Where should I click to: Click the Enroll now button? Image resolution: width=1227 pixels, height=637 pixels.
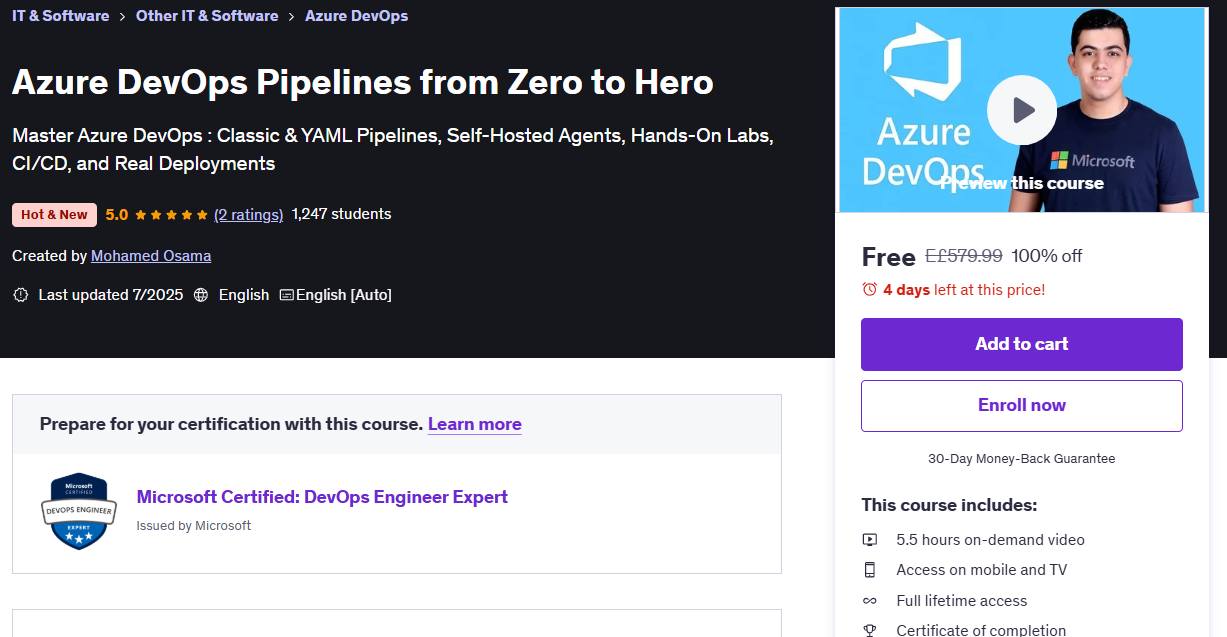1022,405
